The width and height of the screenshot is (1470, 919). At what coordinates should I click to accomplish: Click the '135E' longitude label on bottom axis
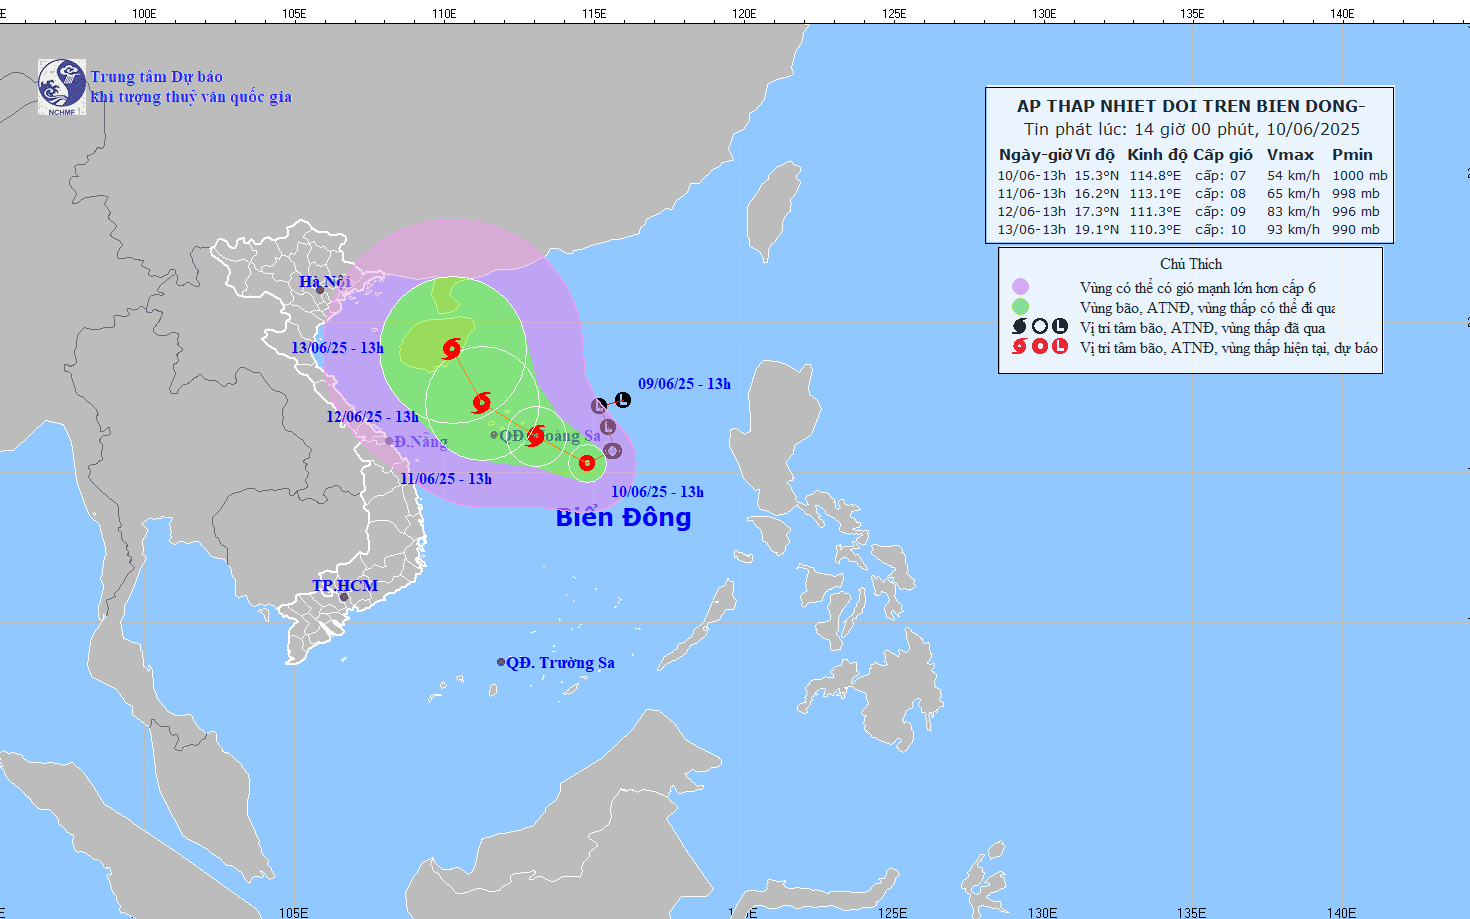coord(1191,912)
